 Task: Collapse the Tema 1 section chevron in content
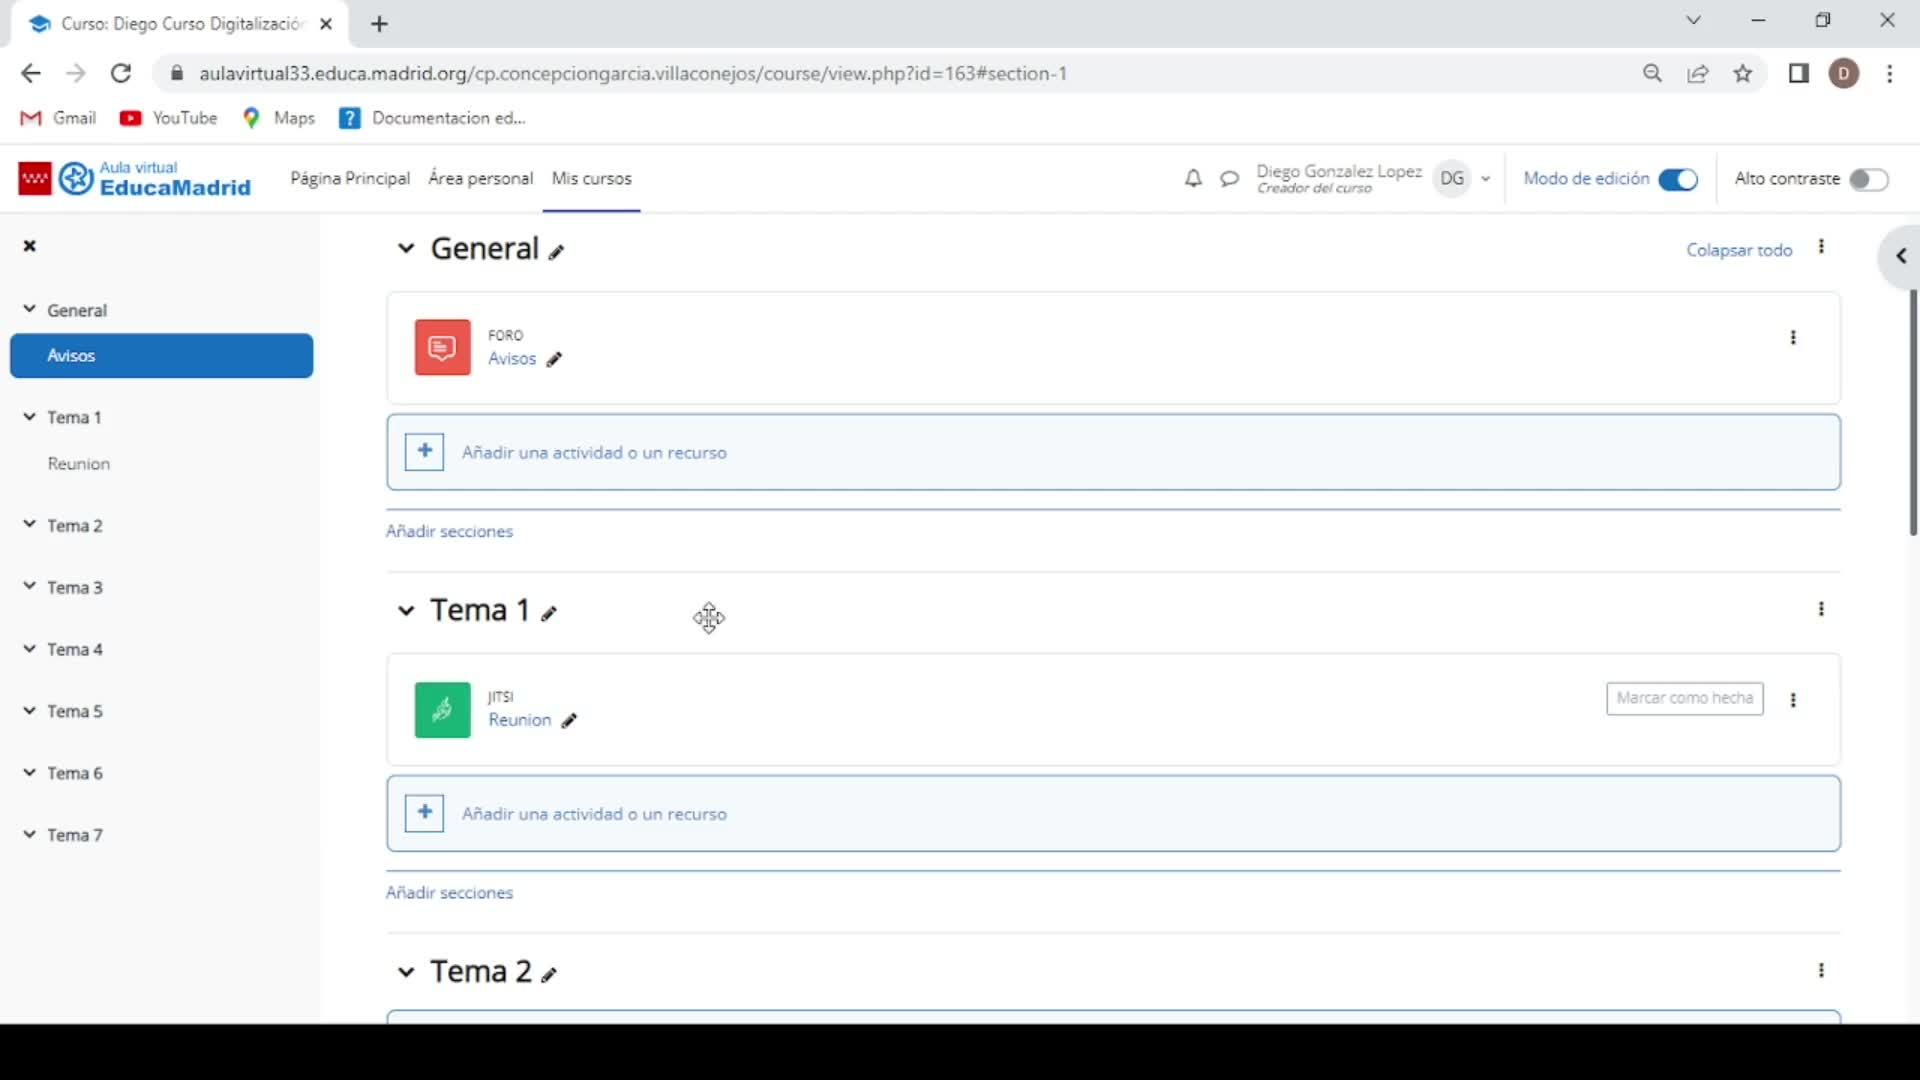[x=405, y=611]
